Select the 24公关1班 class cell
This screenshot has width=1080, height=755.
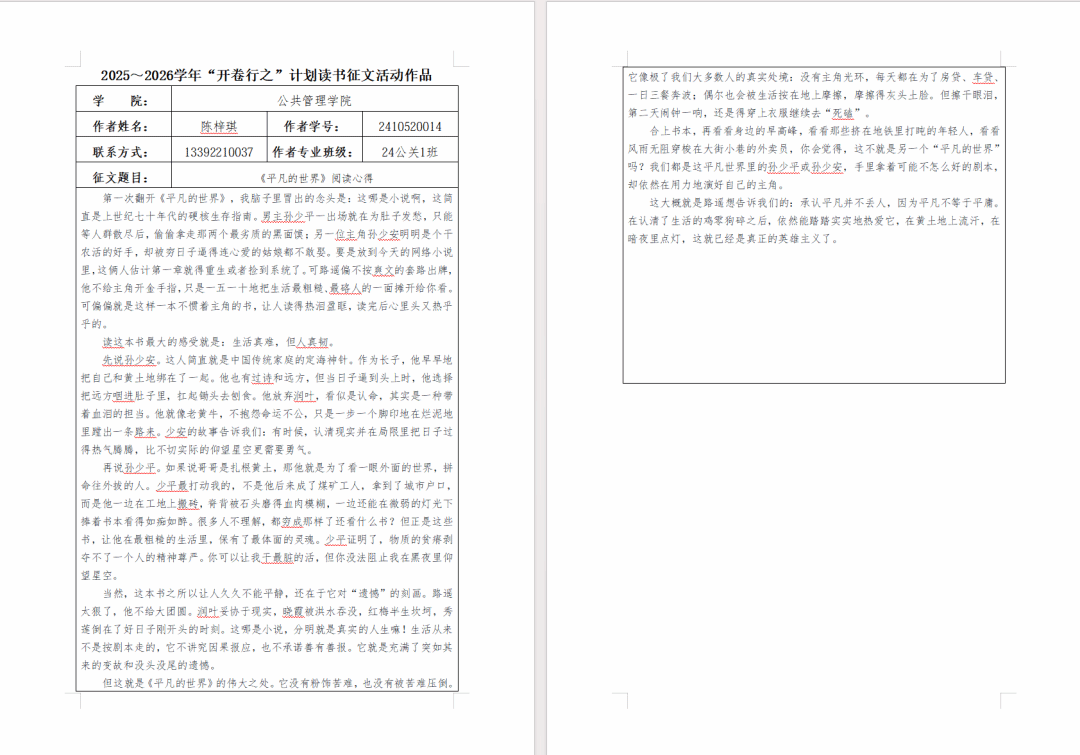pyautogui.click(x=410, y=151)
